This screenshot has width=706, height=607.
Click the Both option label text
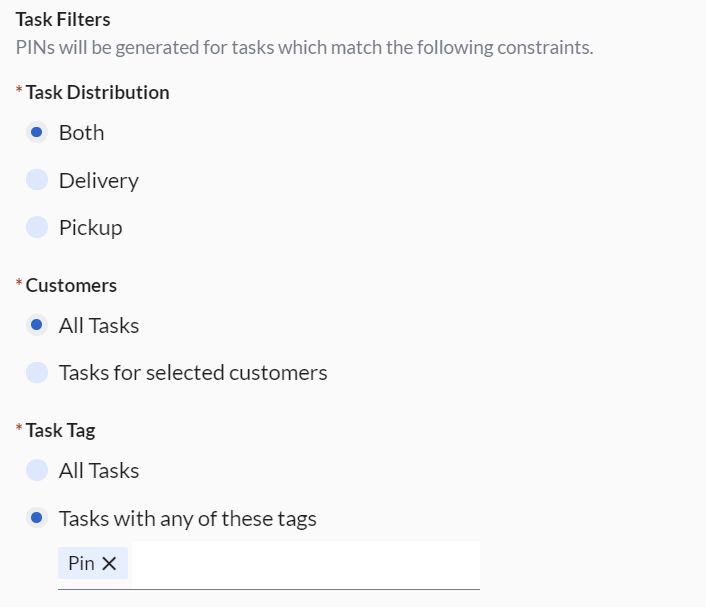(81, 133)
